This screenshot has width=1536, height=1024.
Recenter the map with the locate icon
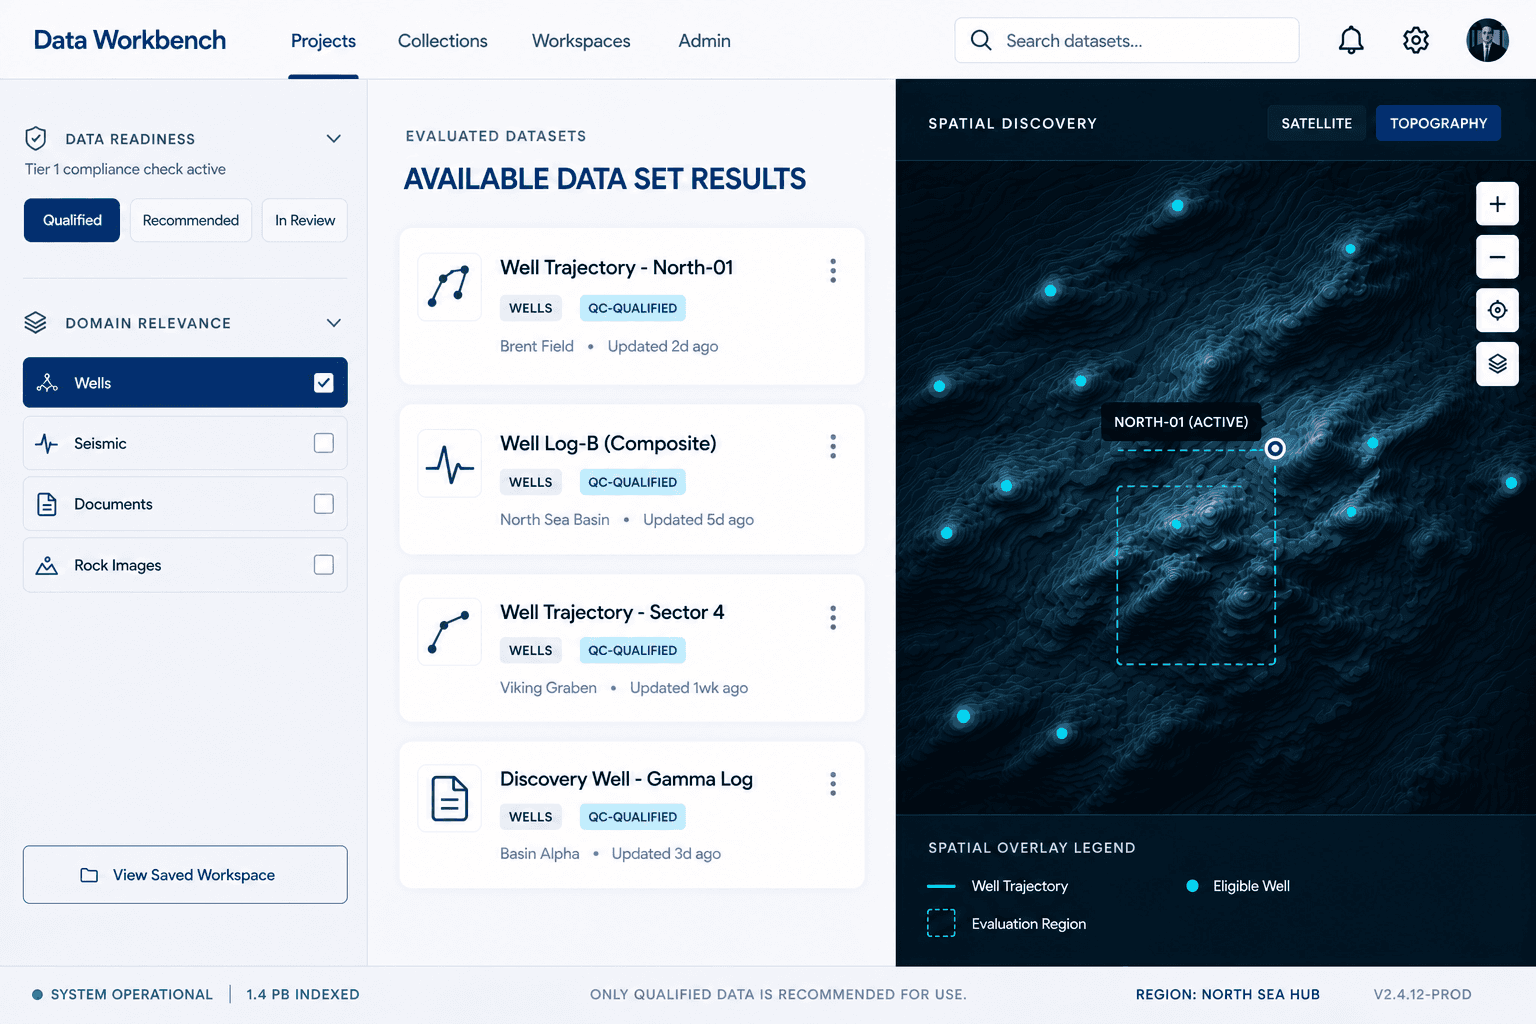click(x=1497, y=310)
